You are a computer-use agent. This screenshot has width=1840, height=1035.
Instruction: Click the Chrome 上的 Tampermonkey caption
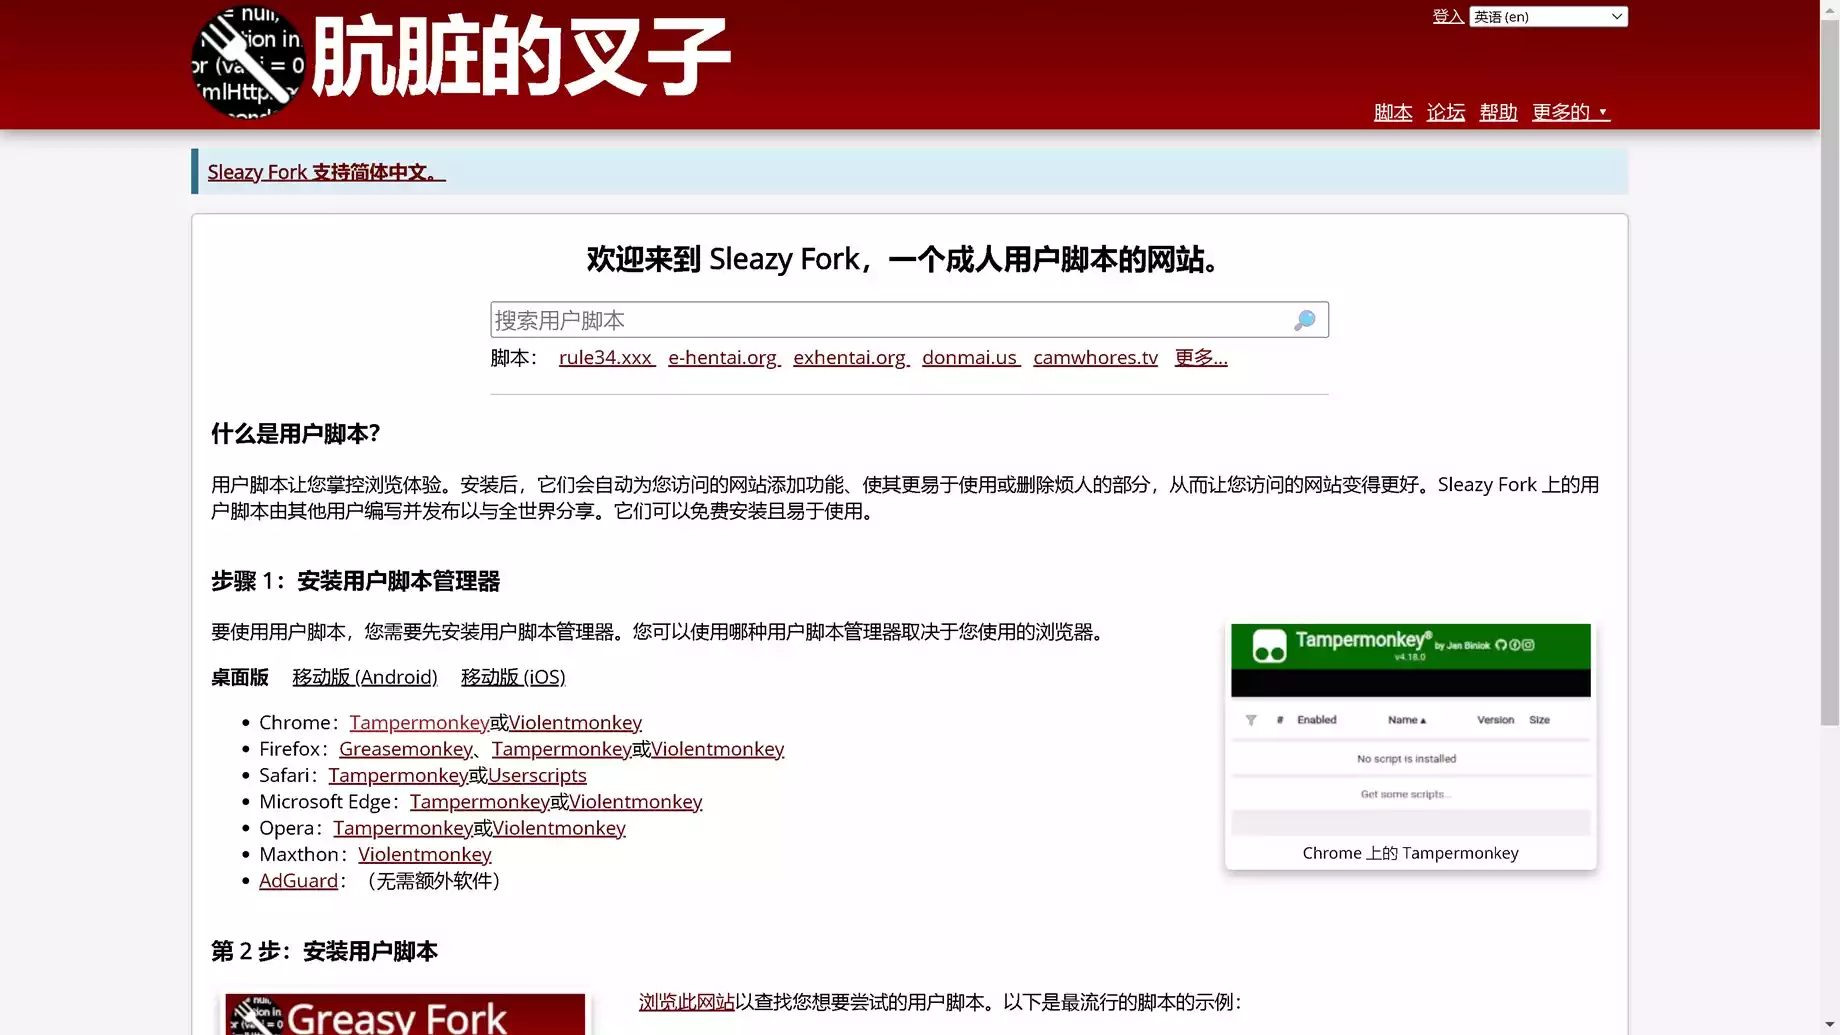tap(1410, 853)
